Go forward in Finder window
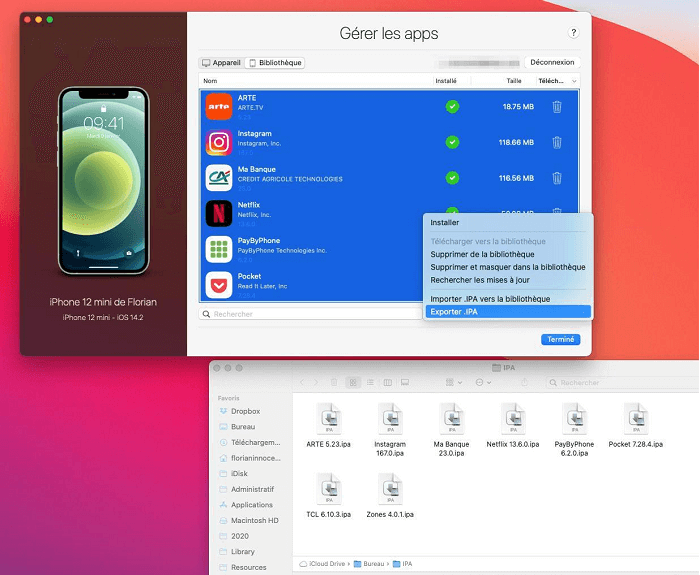The image size is (700, 575). (316, 383)
